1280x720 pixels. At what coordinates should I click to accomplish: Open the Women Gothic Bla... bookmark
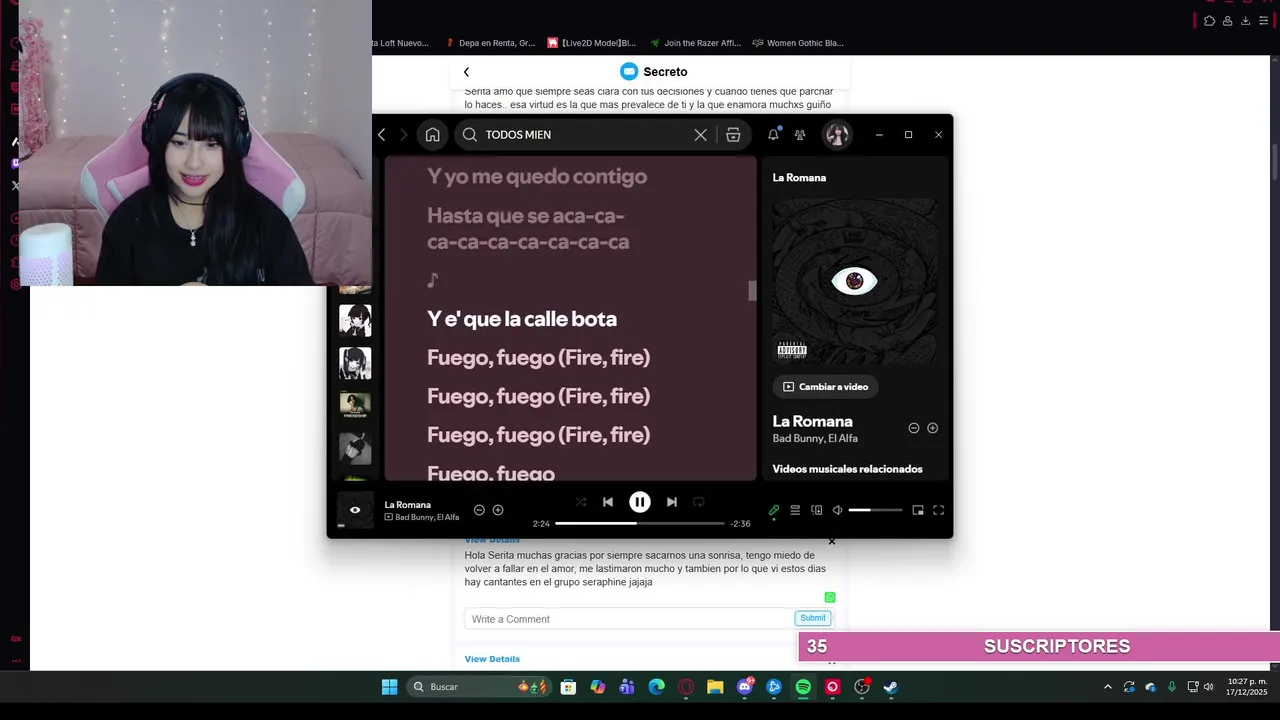tap(798, 43)
